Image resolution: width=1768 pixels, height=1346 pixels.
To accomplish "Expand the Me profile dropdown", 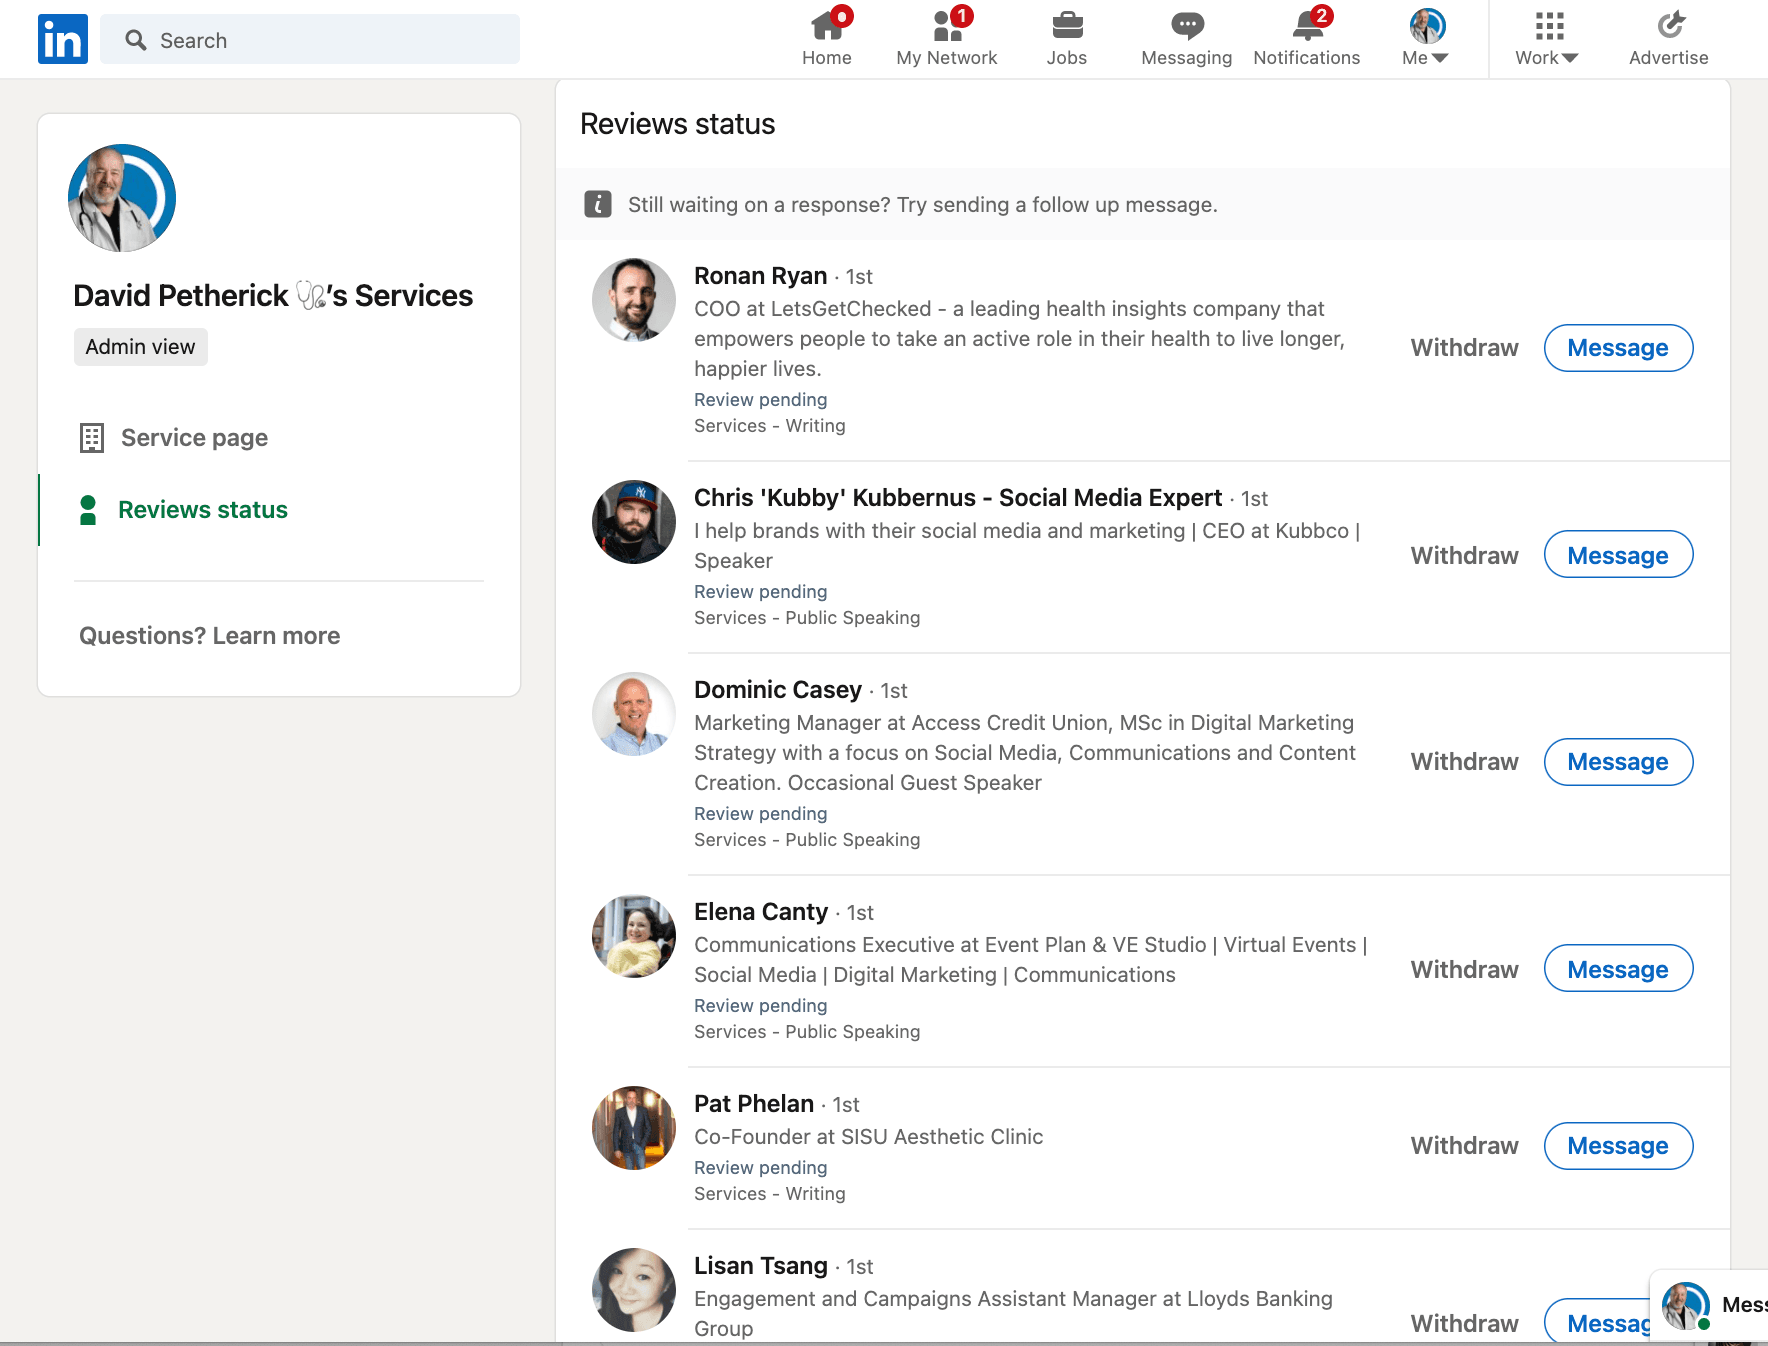I will (x=1427, y=39).
